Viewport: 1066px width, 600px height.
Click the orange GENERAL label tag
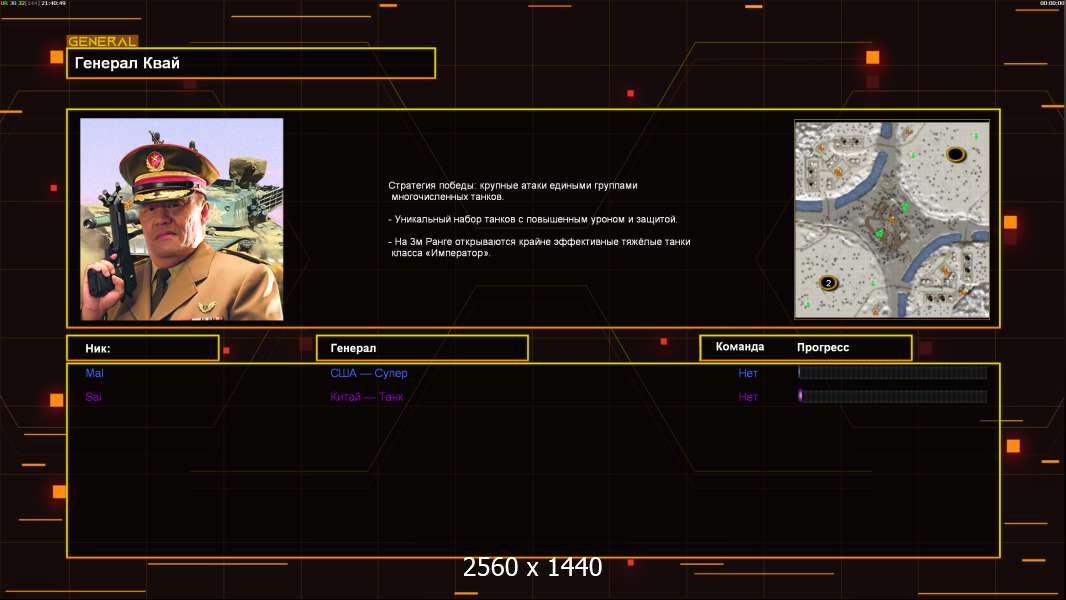(x=102, y=42)
